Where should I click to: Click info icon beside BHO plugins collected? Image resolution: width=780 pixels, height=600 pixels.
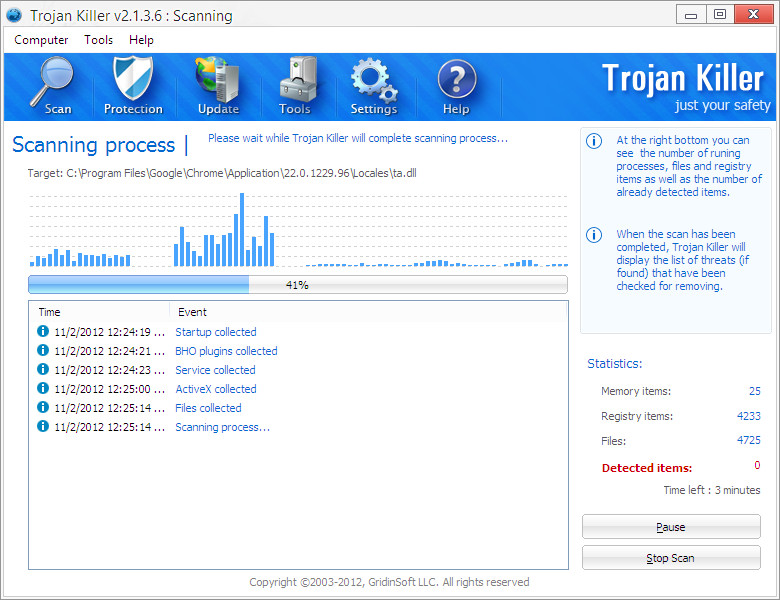(x=43, y=350)
